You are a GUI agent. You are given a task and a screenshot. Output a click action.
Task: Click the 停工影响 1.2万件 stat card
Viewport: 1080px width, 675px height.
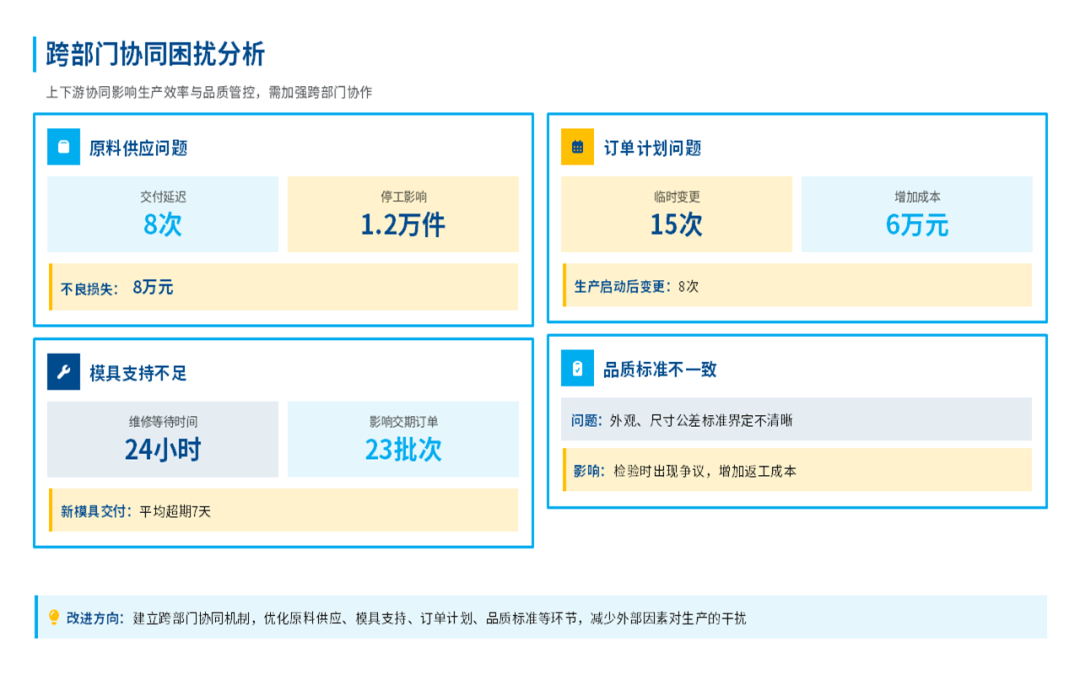tap(403, 214)
